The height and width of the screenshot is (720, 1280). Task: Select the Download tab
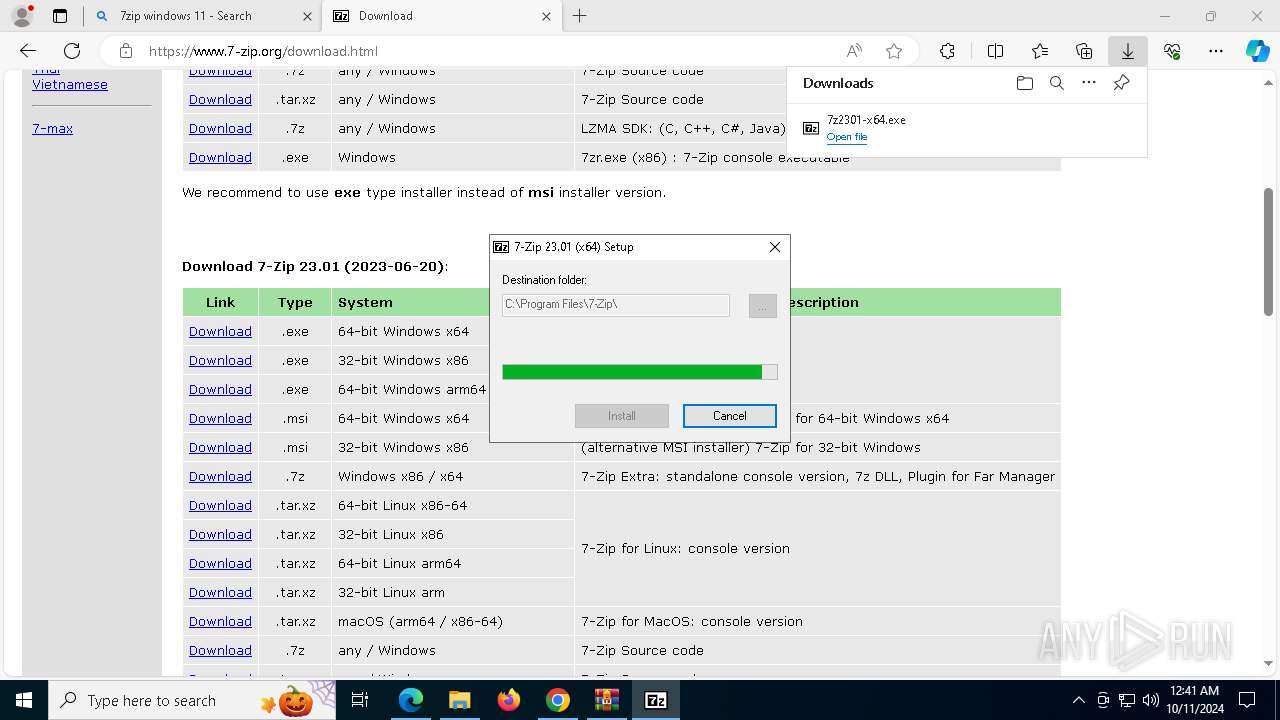[x=442, y=16]
